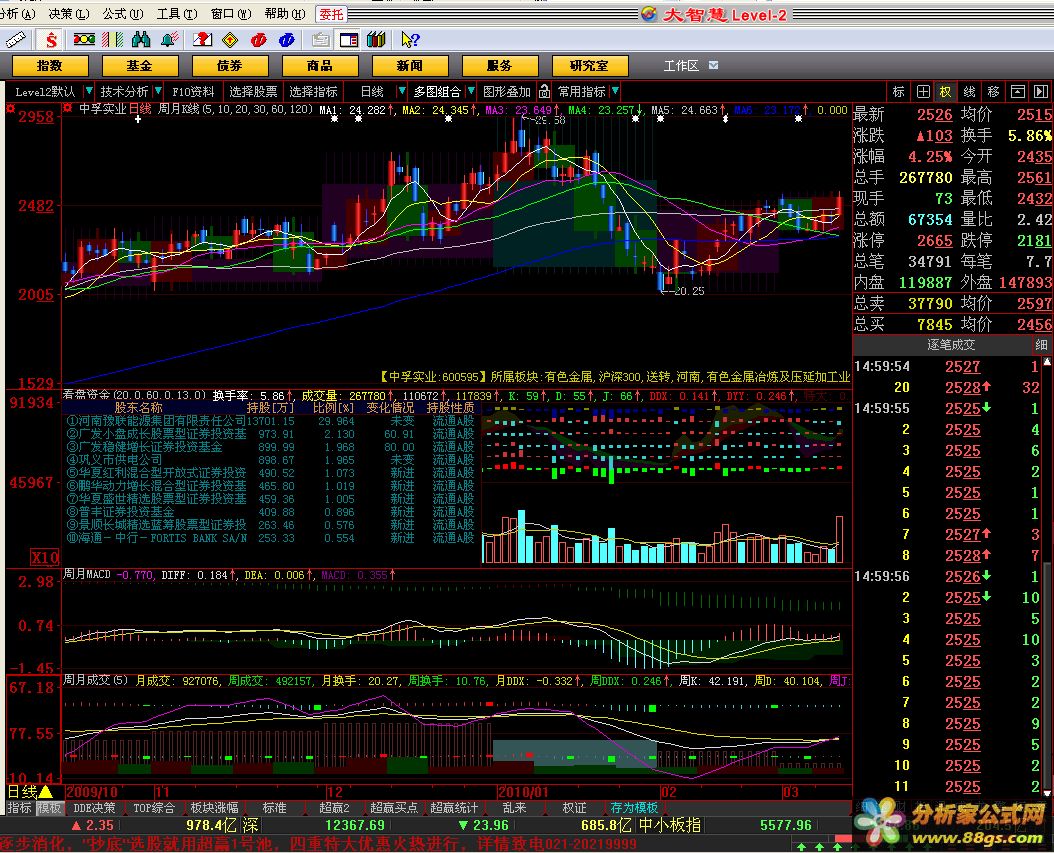Open the bookshelf library icon
The width and height of the screenshot is (1054, 853).
click(376, 40)
